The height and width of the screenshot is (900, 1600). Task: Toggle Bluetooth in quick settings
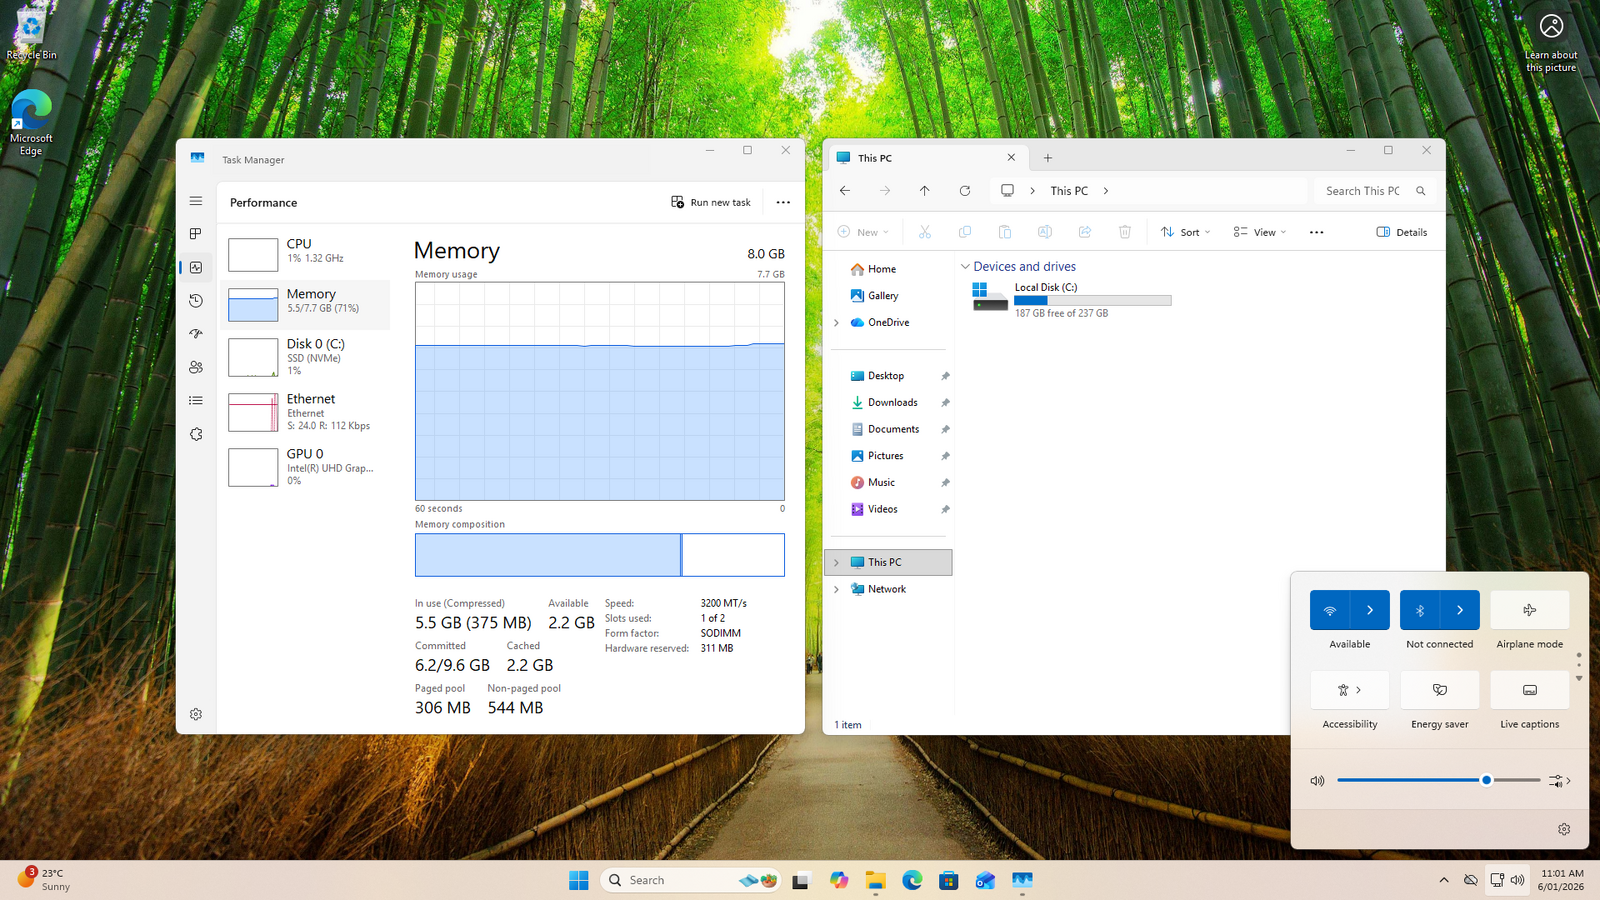(1420, 610)
